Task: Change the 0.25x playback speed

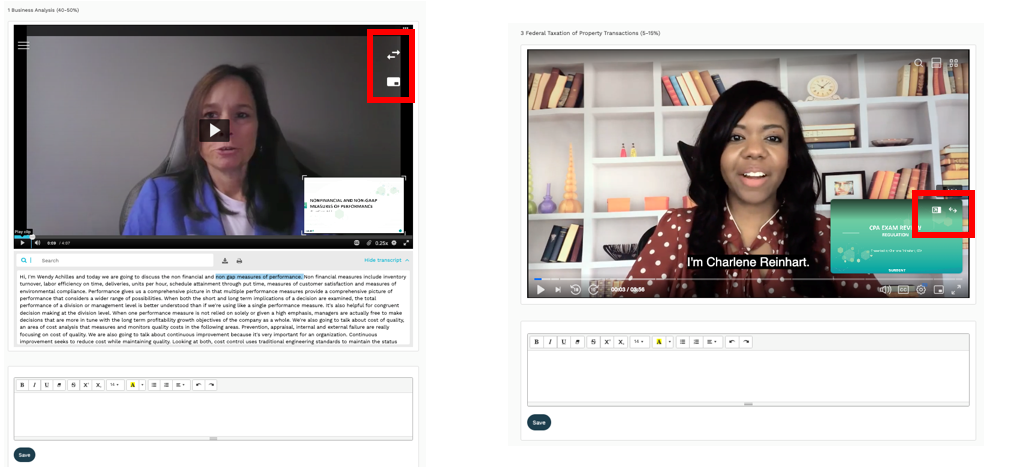Action: point(382,243)
